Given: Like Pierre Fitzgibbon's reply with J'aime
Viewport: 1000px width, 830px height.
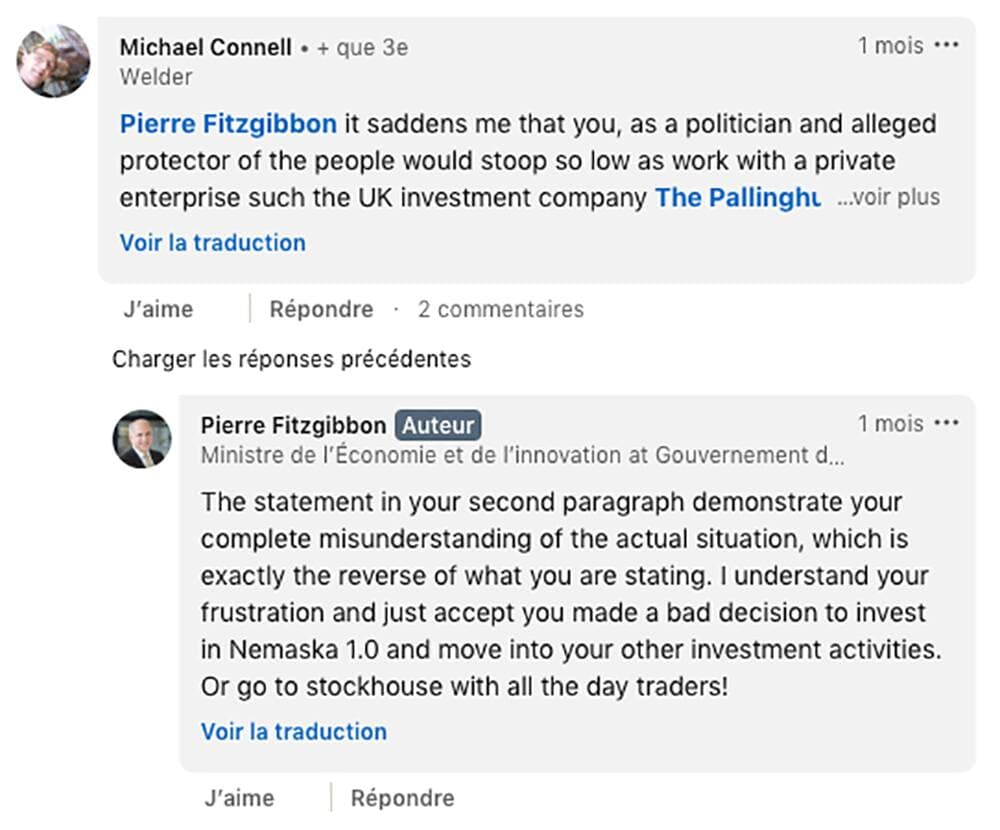Looking at the screenshot, I should (x=238, y=798).
